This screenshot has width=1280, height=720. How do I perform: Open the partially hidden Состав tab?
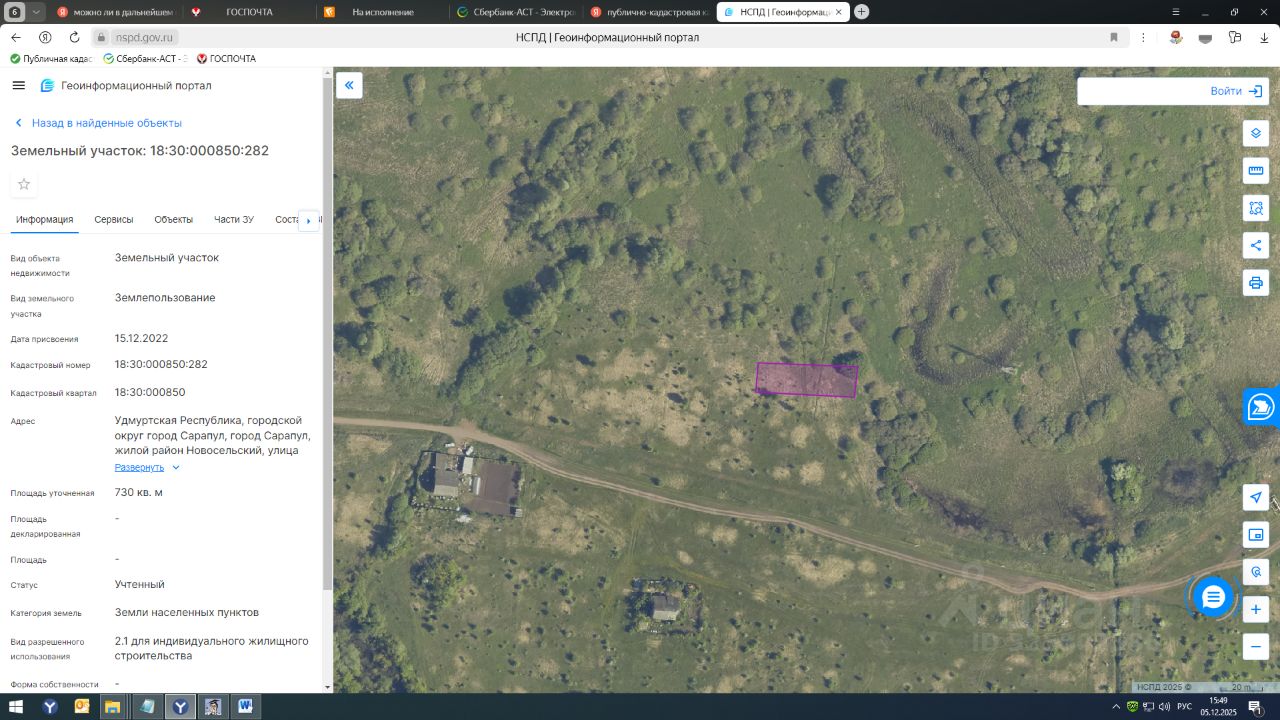287,220
